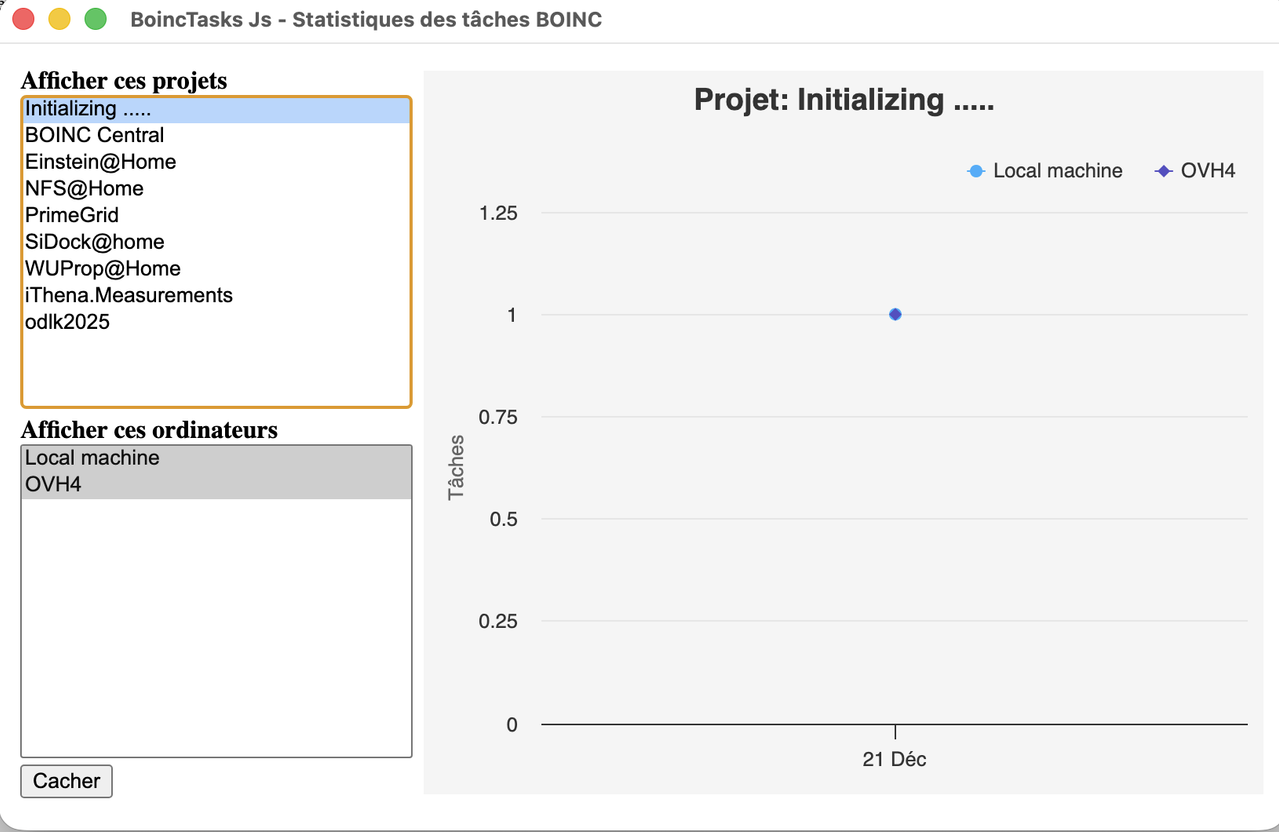The width and height of the screenshot is (1279, 832).
Task: Click the data point at value 1
Action: 895,314
